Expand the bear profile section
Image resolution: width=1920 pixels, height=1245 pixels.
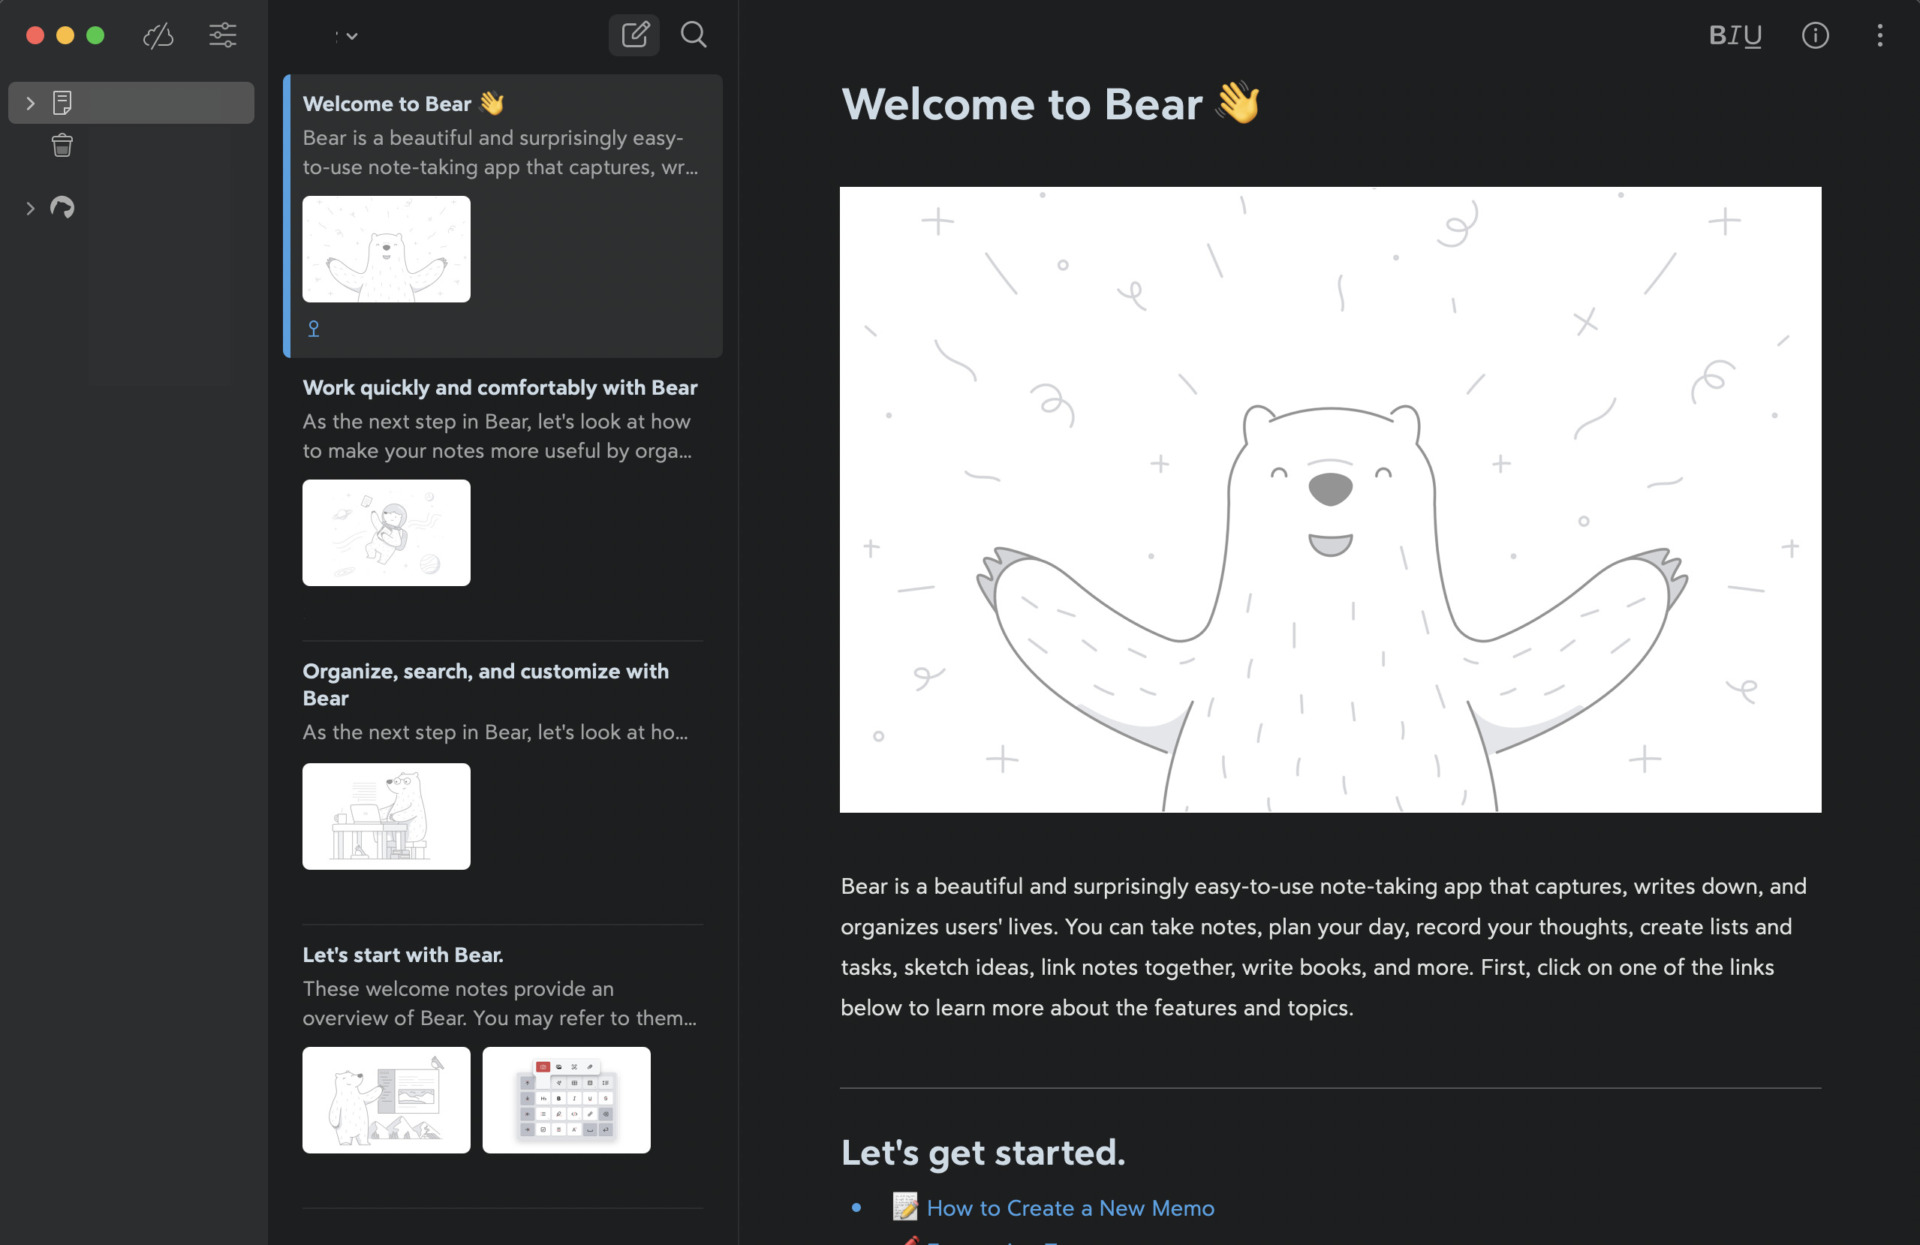(29, 207)
